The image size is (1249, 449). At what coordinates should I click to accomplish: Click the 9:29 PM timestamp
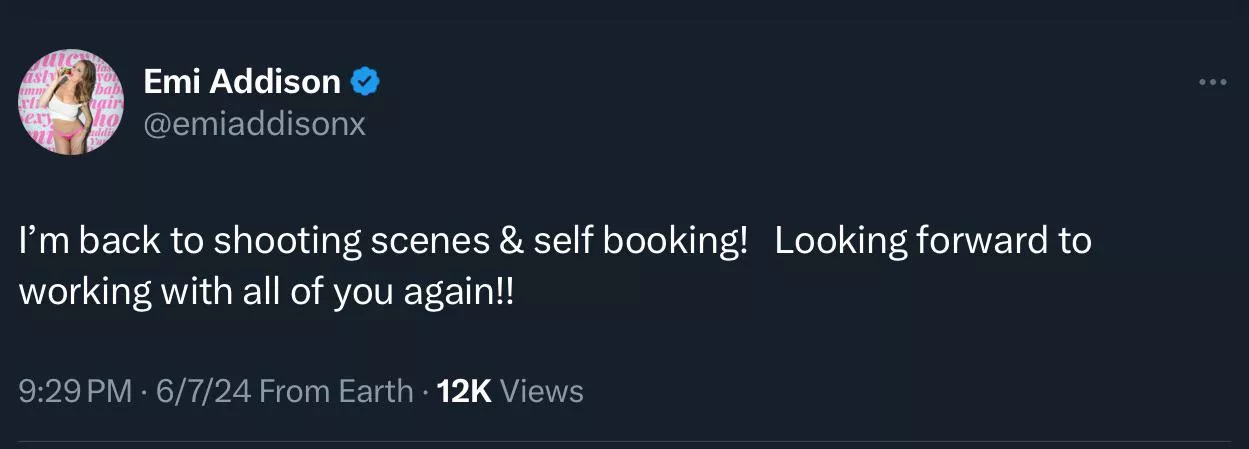75,391
